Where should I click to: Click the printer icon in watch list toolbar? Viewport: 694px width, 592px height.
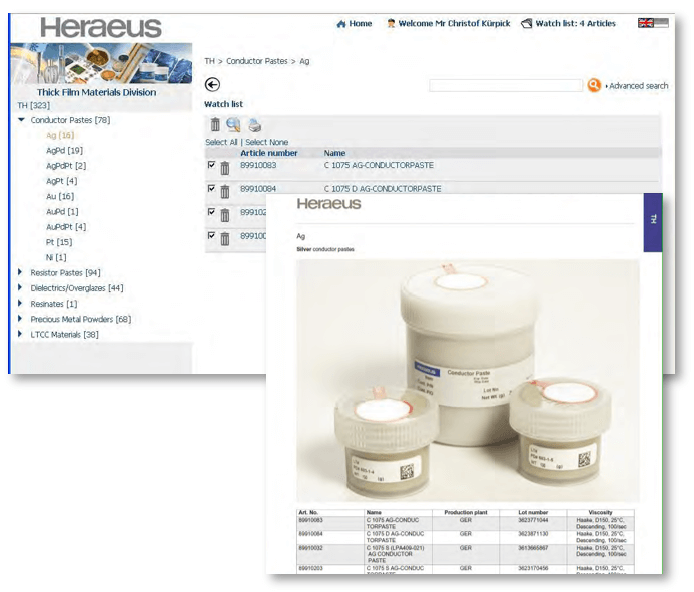click(x=254, y=126)
